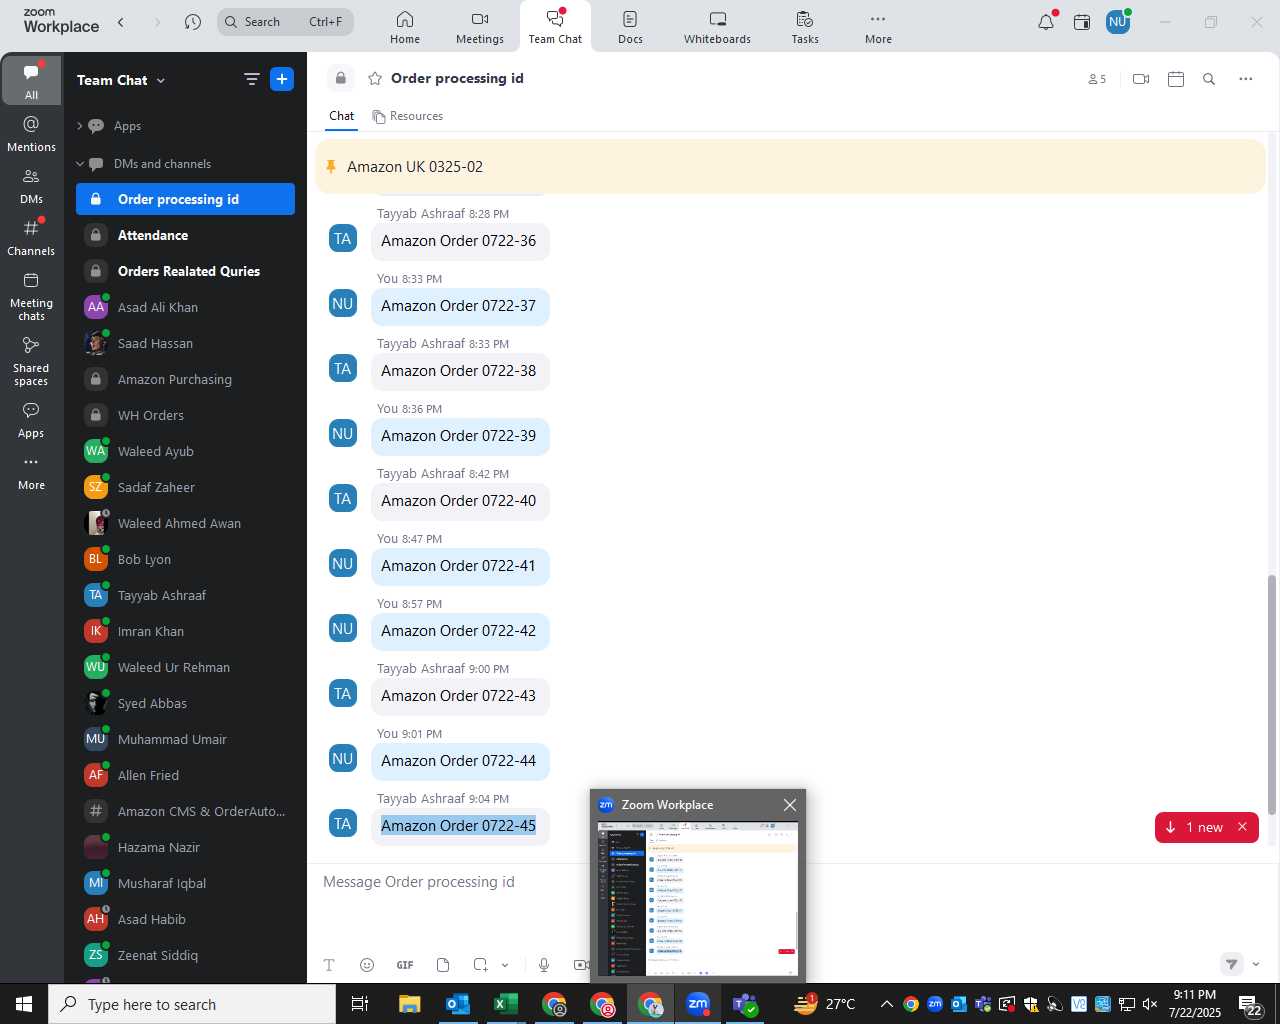
Task: Open the Windows Start menu
Action: [x=24, y=1004]
